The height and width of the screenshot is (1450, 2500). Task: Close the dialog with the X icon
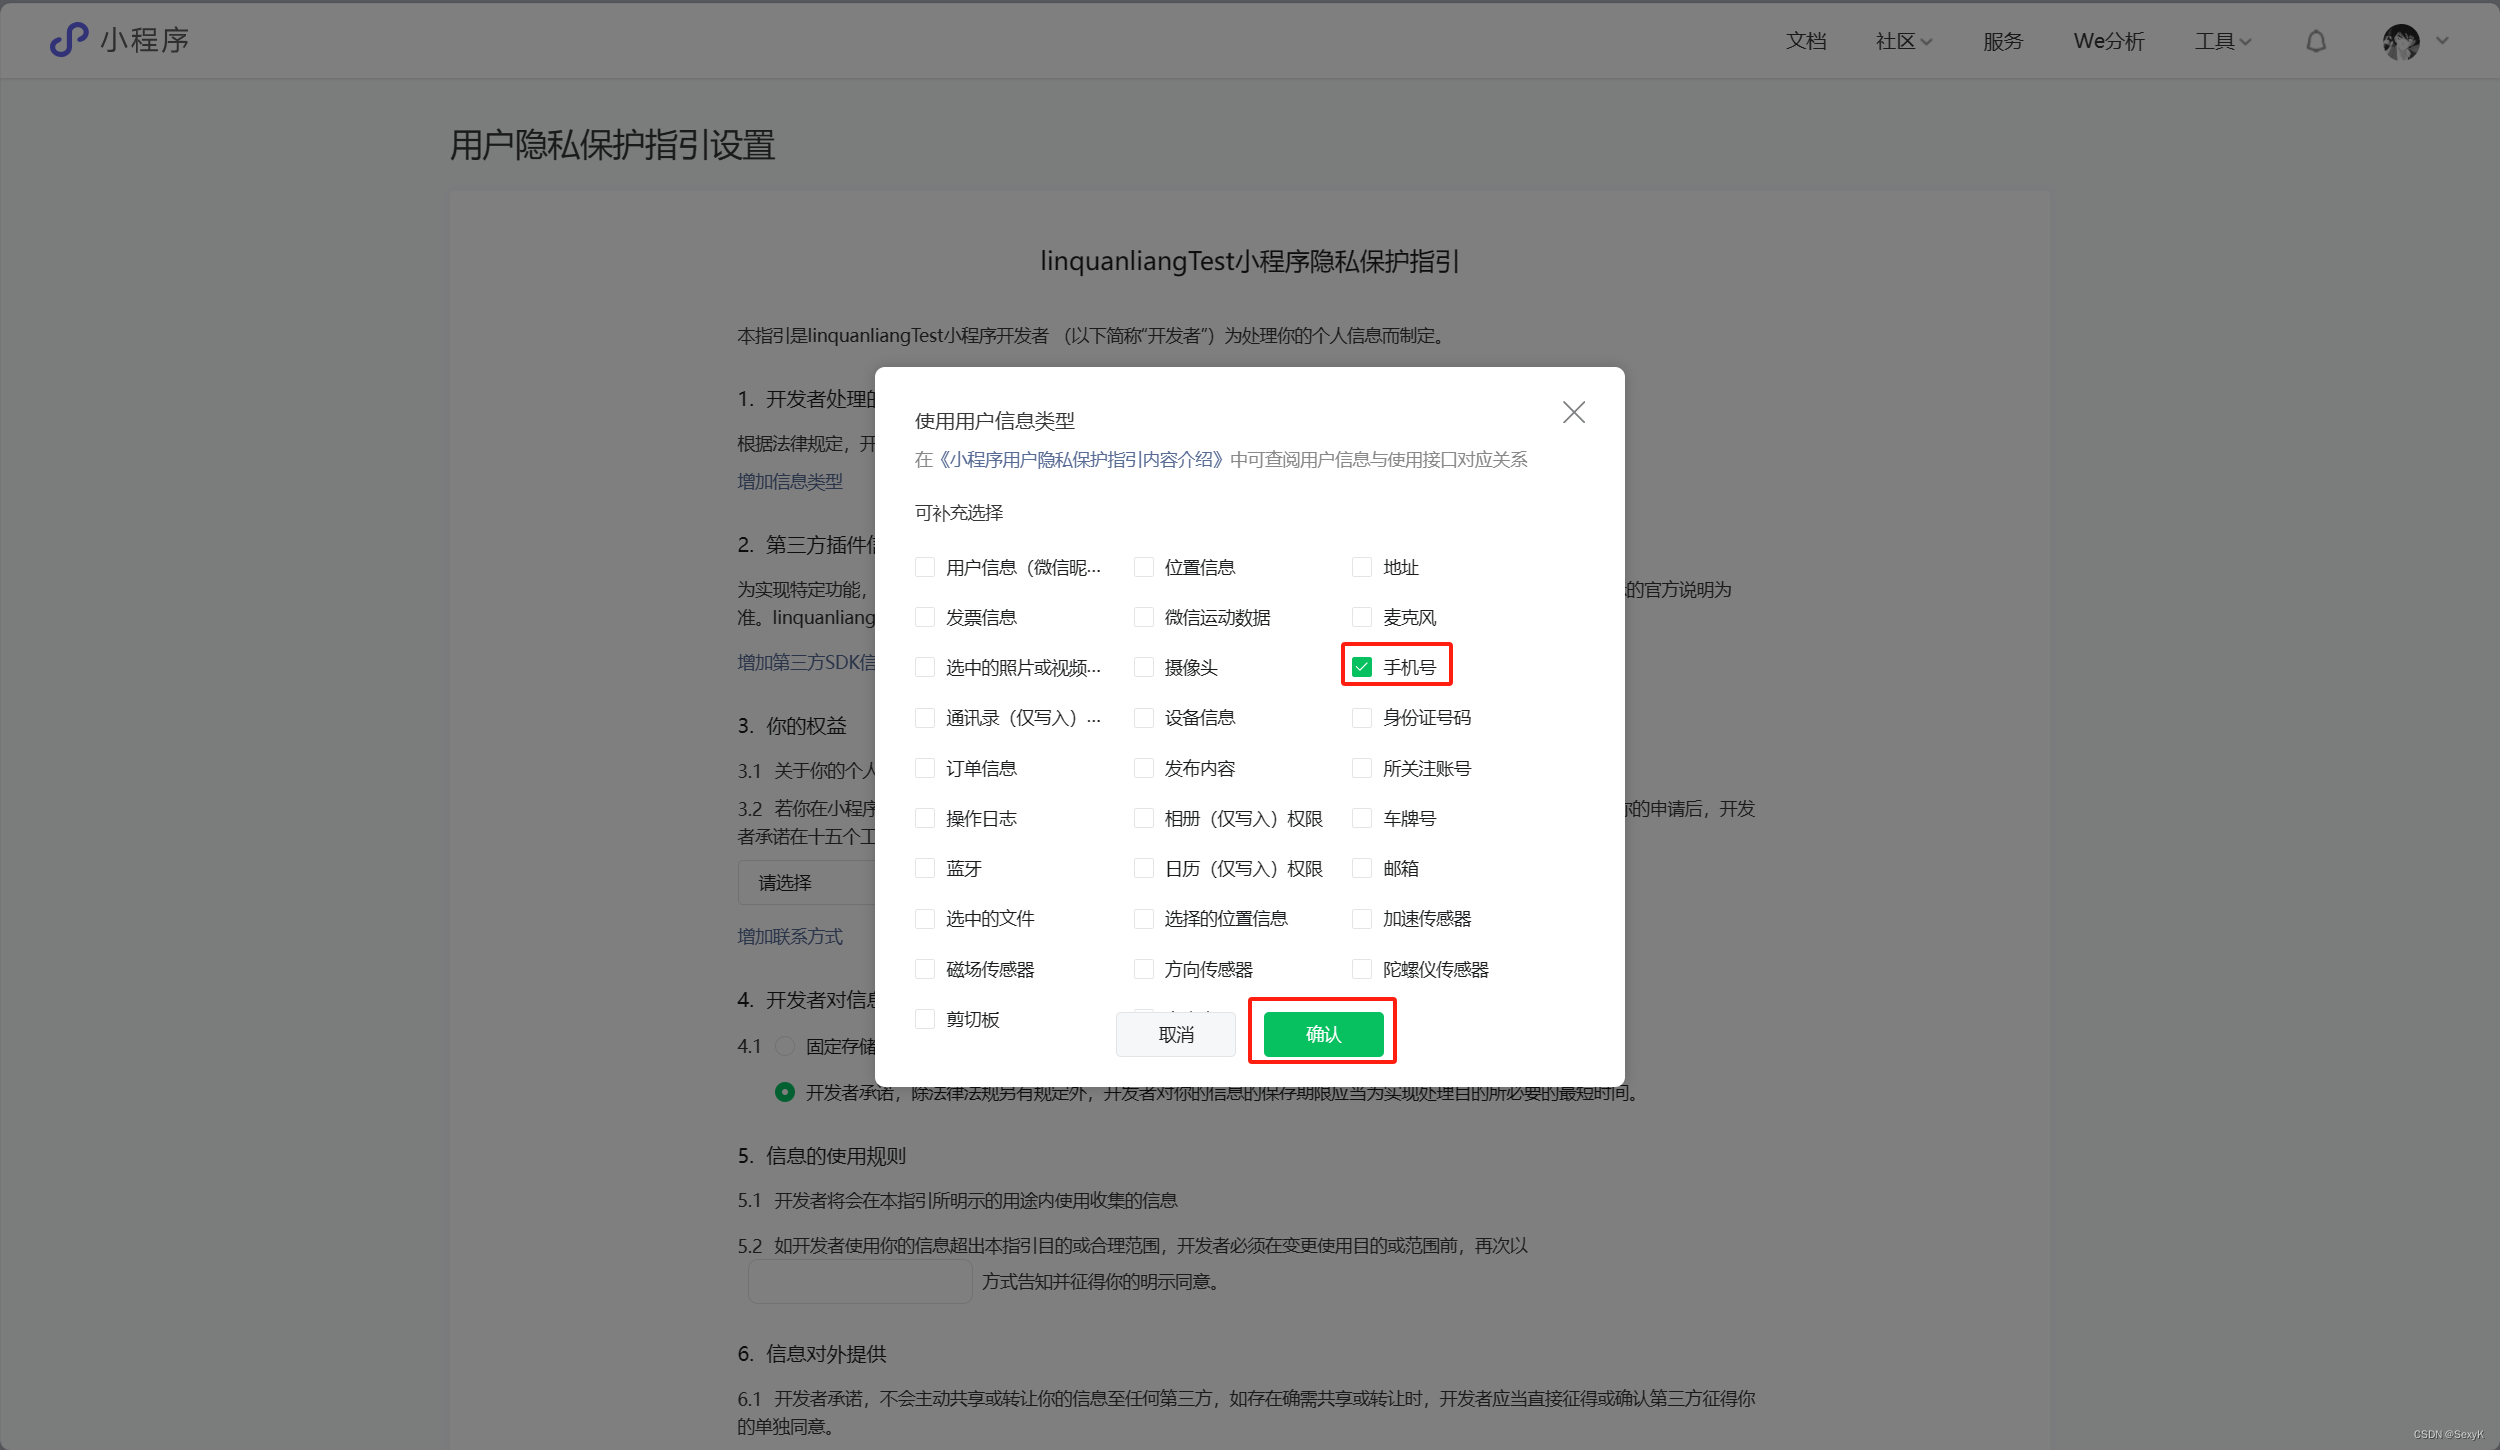click(x=1574, y=412)
